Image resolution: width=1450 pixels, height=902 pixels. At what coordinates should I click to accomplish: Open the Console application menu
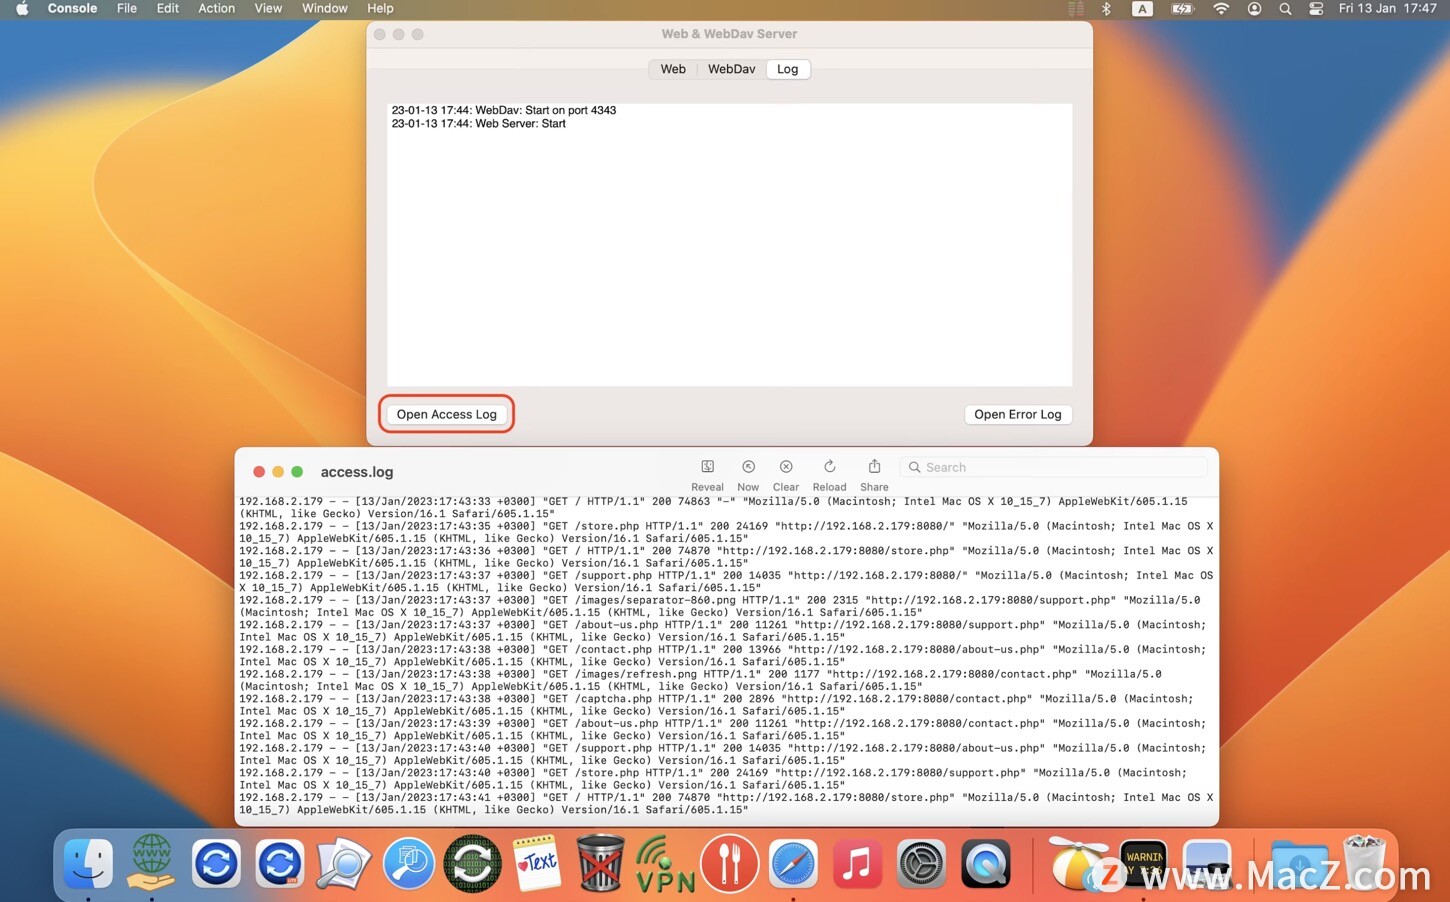pos(72,8)
